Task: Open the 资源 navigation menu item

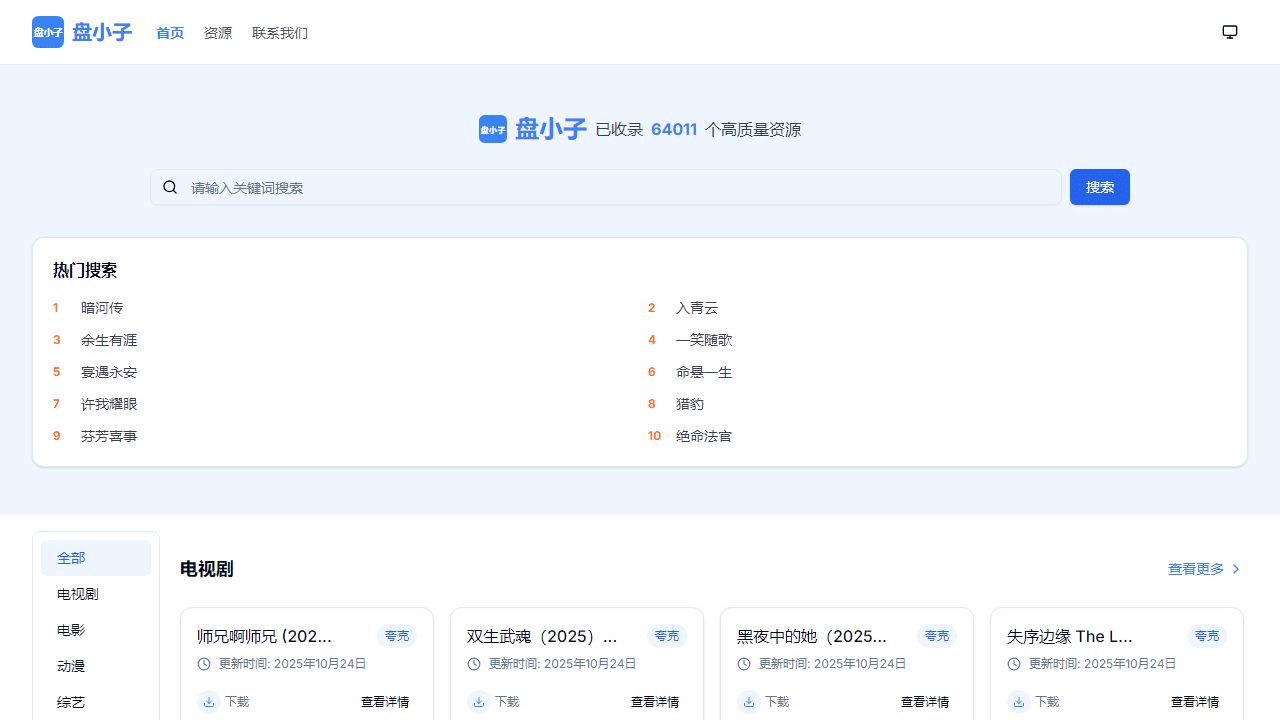Action: point(218,33)
